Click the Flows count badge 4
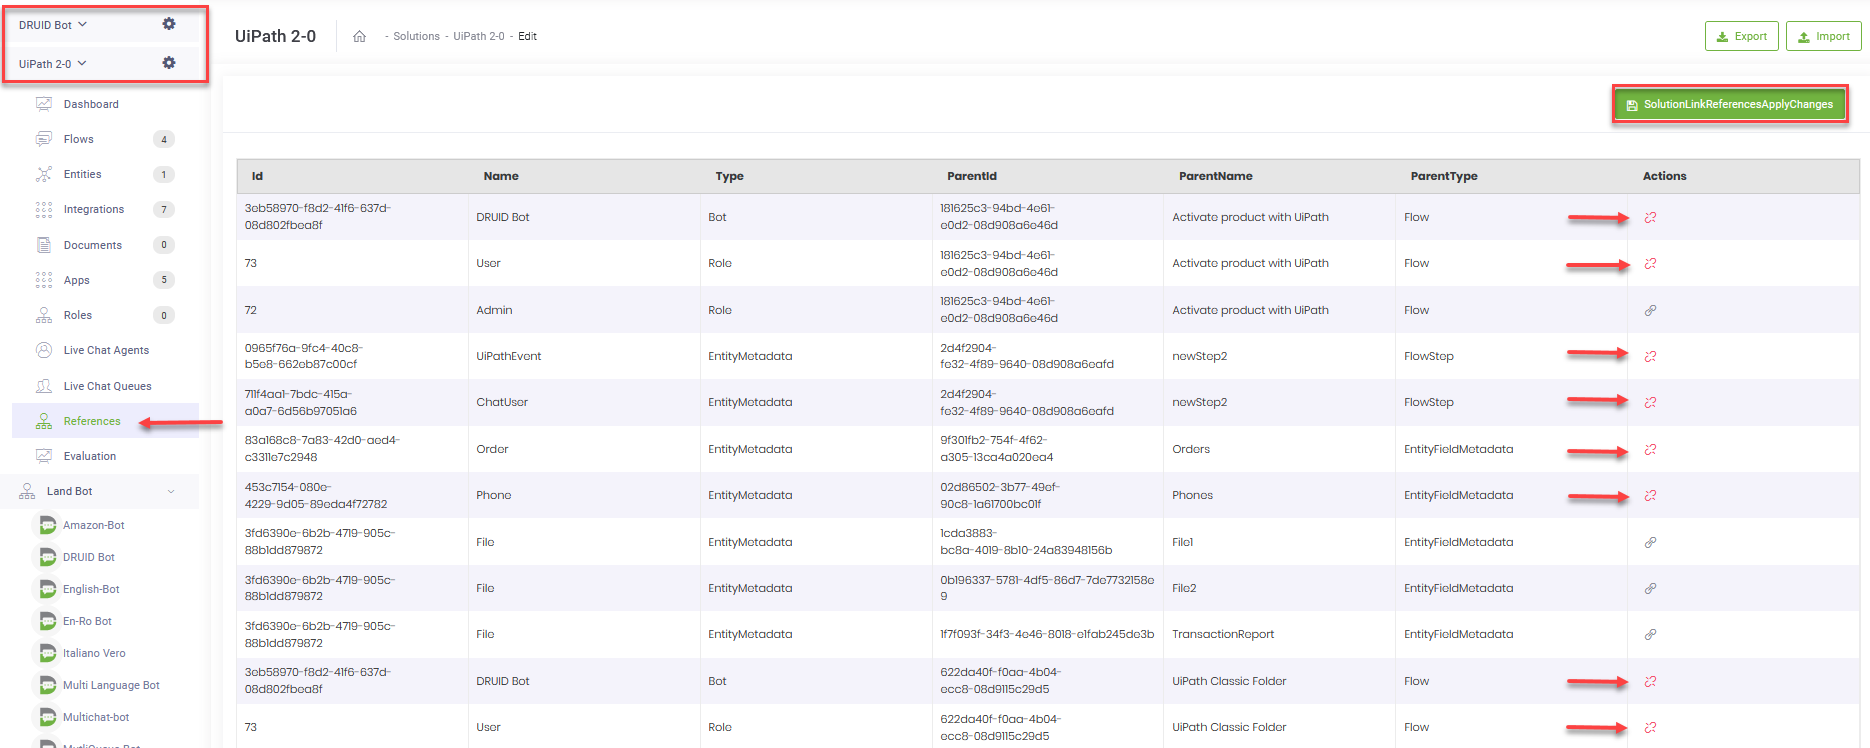This screenshot has width=1870, height=748. (164, 139)
